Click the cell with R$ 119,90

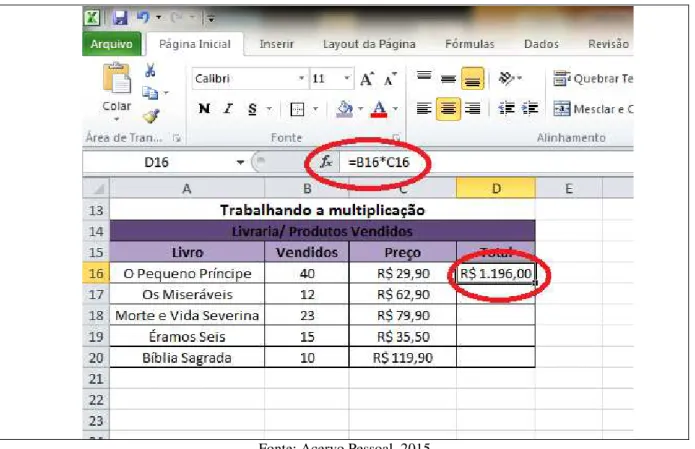tap(403, 358)
